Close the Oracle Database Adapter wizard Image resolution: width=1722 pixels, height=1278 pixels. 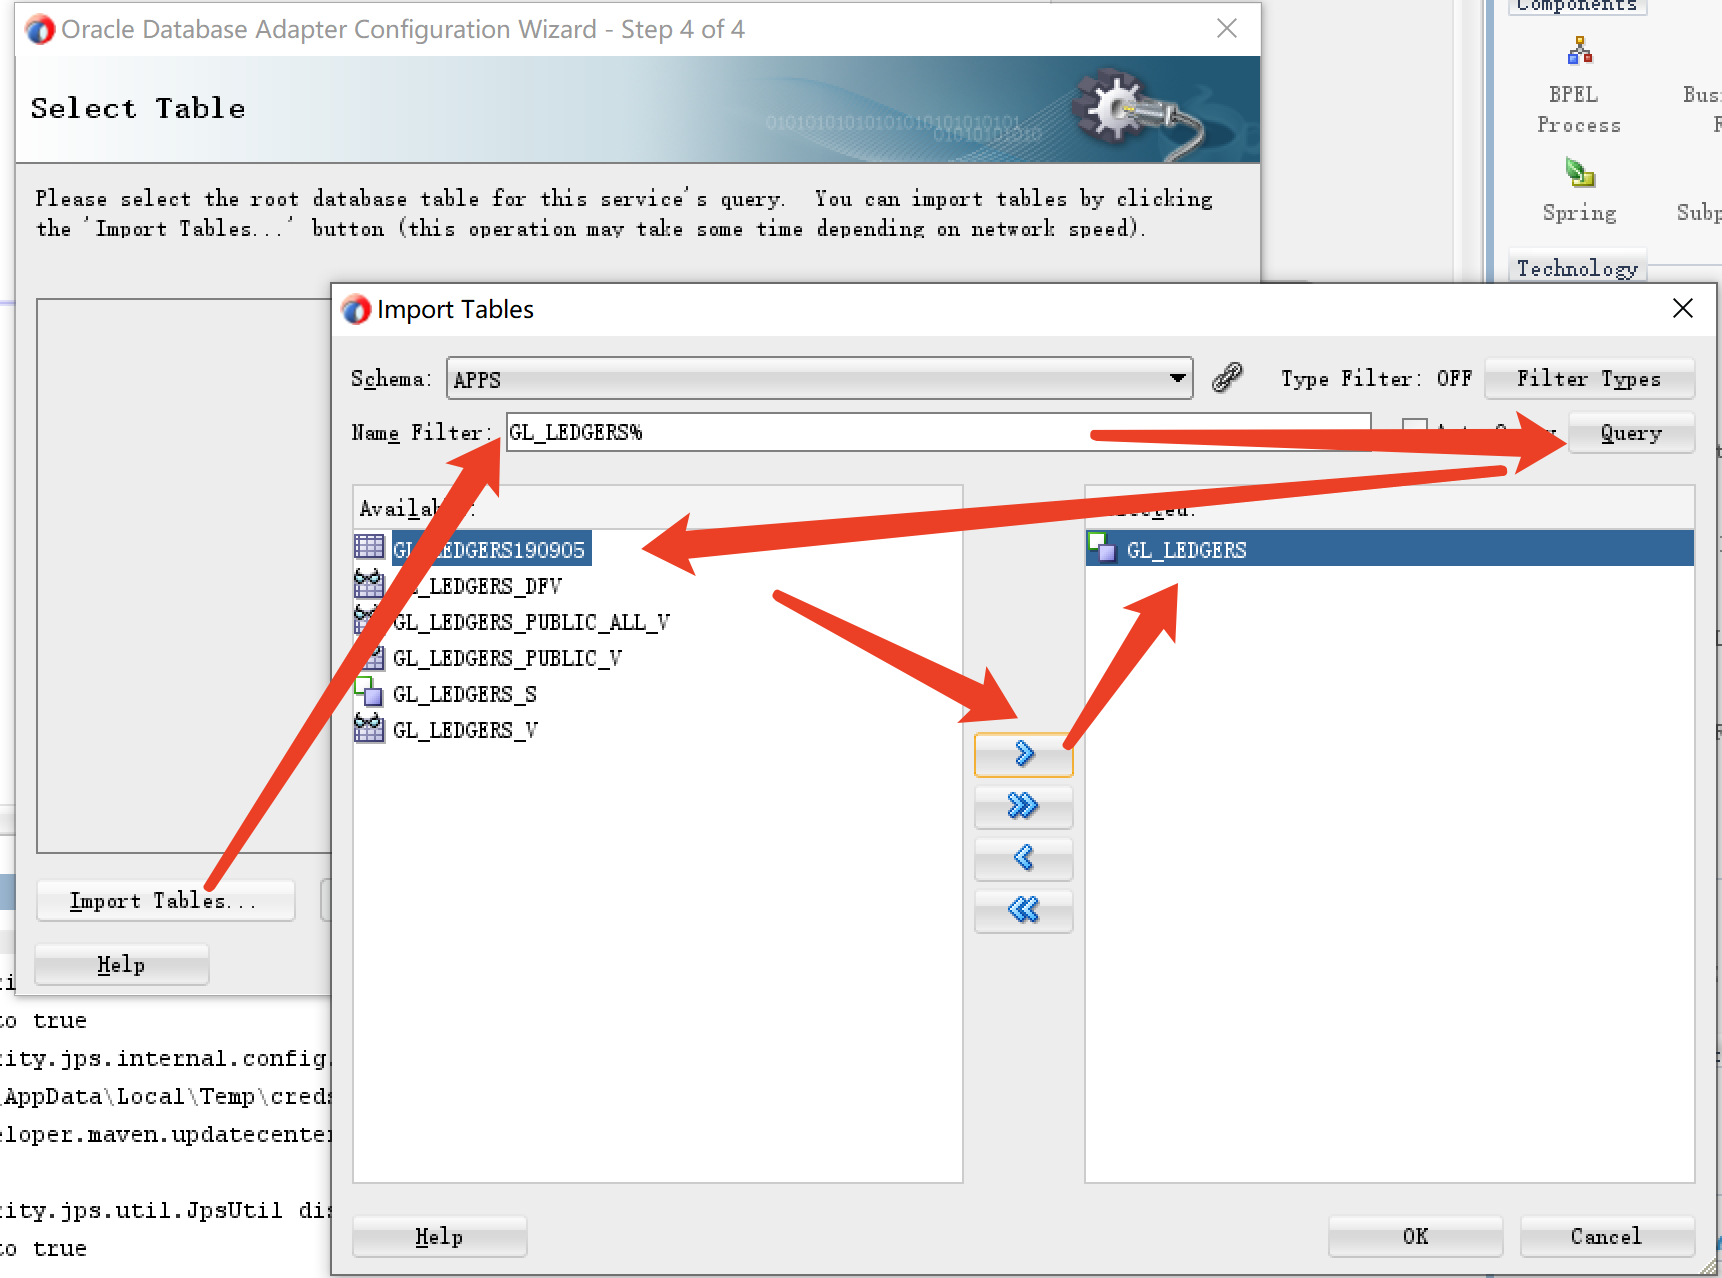[x=1227, y=29]
